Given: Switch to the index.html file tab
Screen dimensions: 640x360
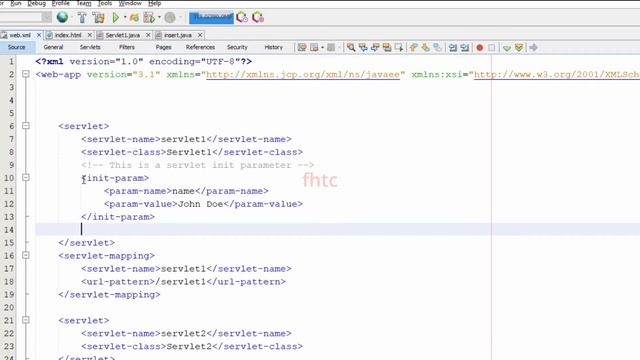Looking at the screenshot, I should [x=68, y=35].
